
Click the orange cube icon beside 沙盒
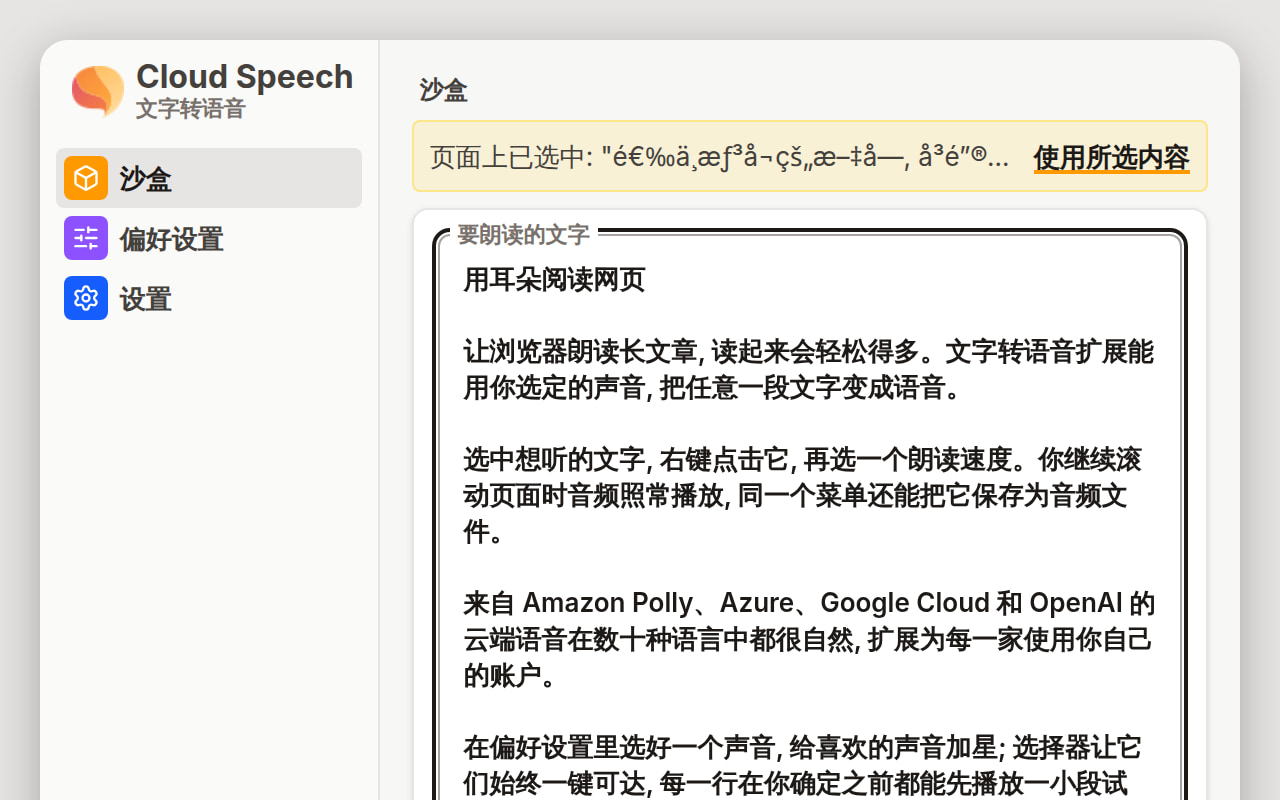click(86, 178)
